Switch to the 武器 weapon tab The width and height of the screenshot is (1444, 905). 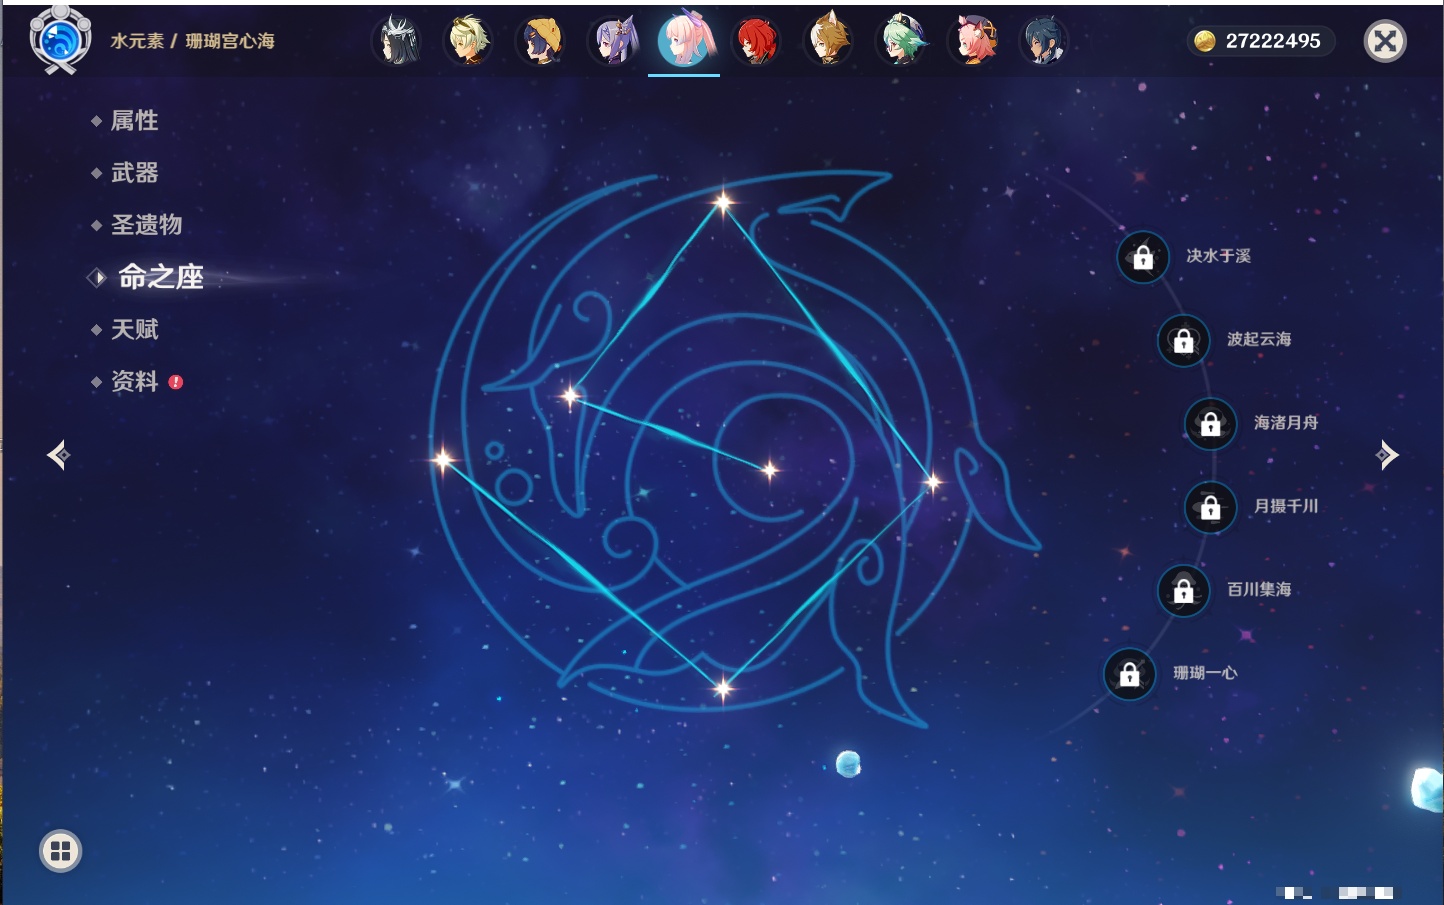[134, 173]
